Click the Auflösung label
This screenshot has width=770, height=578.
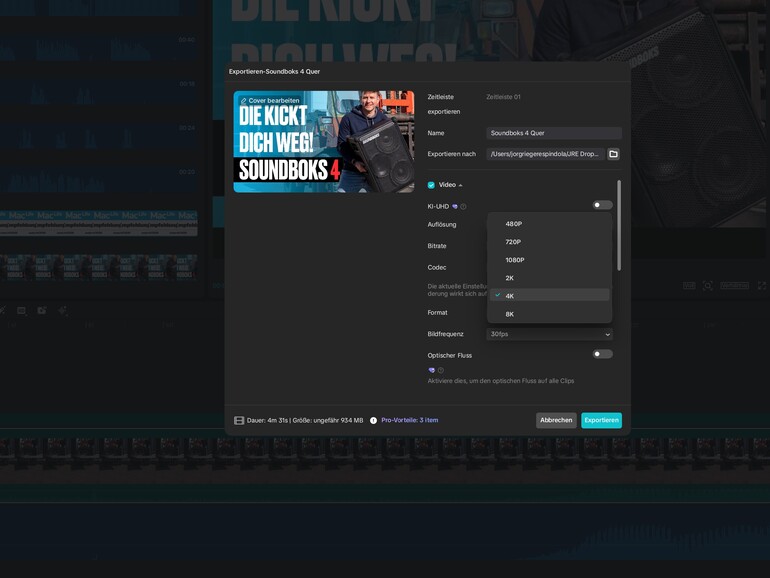click(x=442, y=224)
